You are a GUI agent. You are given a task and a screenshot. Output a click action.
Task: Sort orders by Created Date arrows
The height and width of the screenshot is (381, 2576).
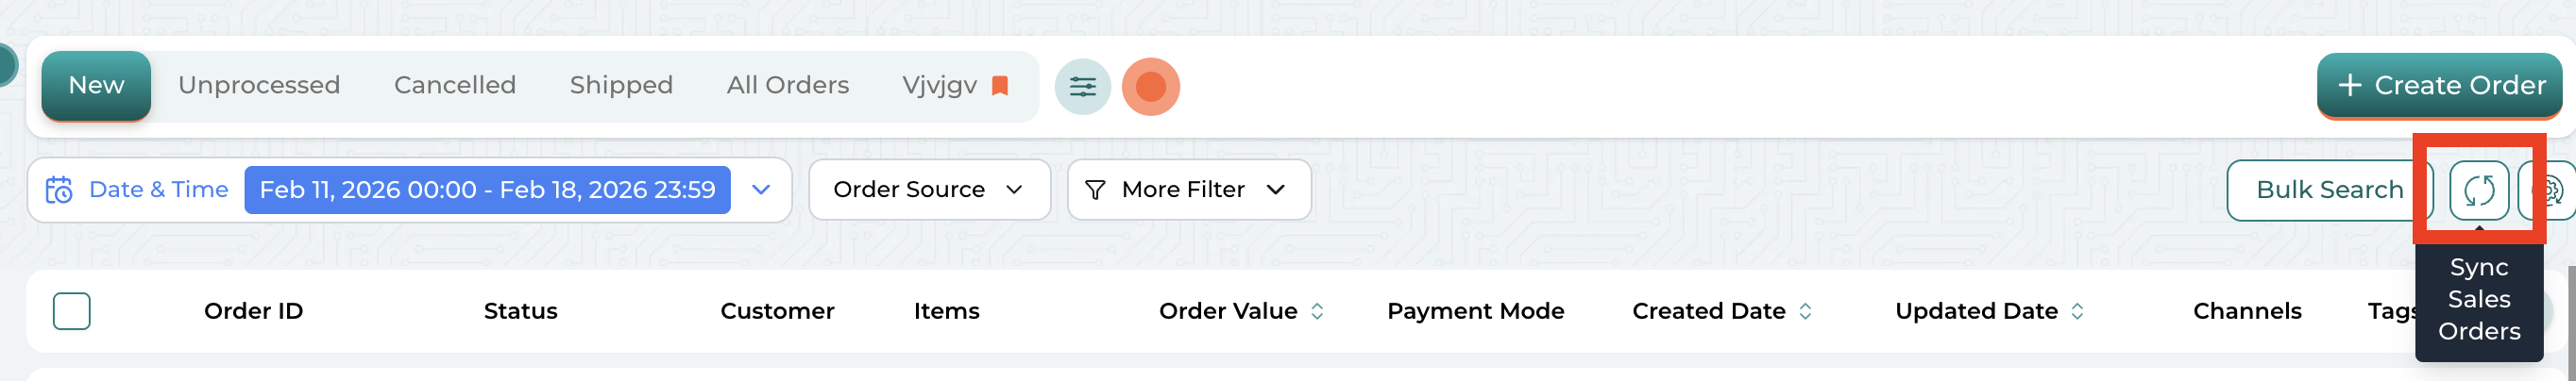[x=1805, y=311]
